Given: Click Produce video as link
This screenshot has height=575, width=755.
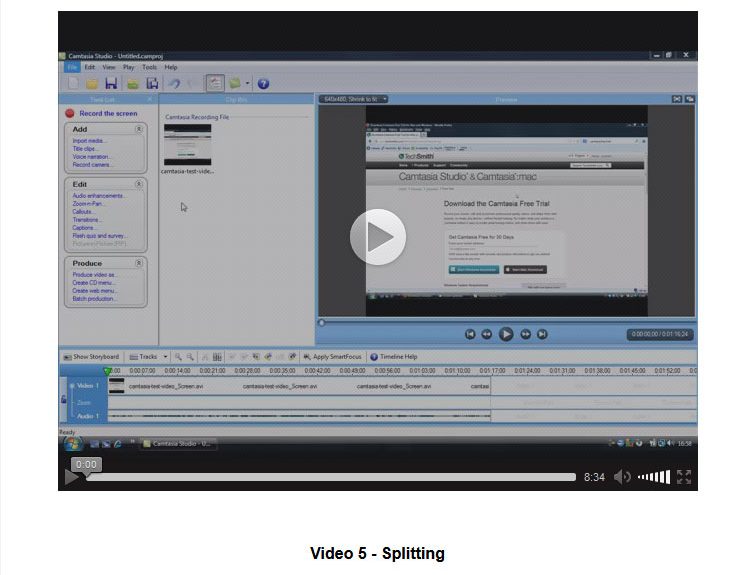Looking at the screenshot, I should pyautogui.click(x=95, y=274).
